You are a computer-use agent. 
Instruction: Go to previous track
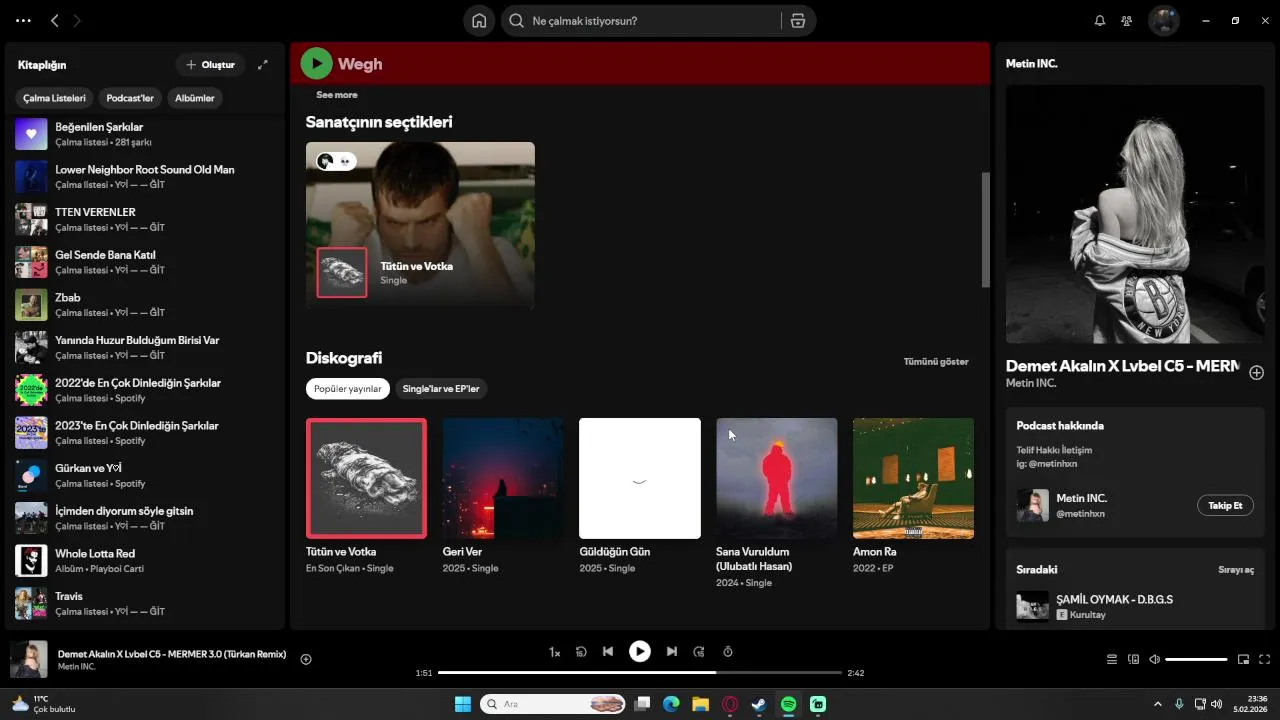[608, 652]
